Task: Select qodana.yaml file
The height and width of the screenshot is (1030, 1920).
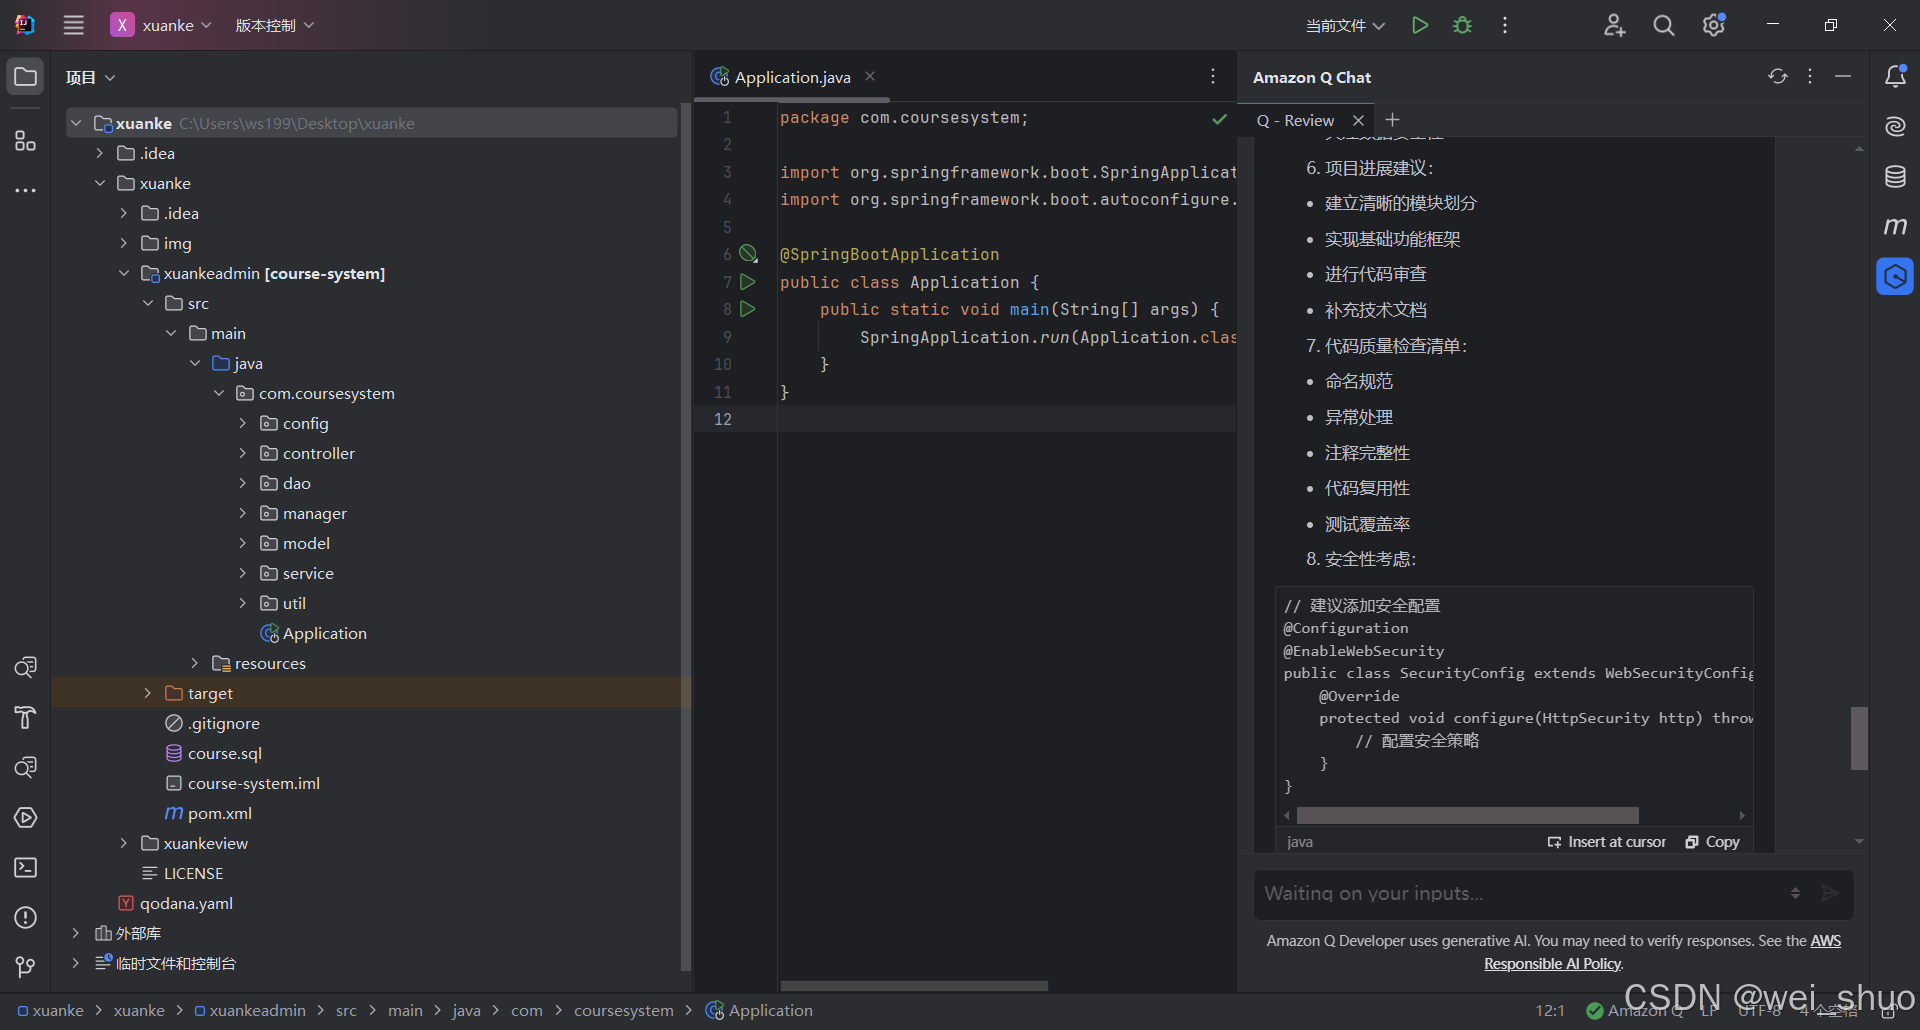Action: 175,903
